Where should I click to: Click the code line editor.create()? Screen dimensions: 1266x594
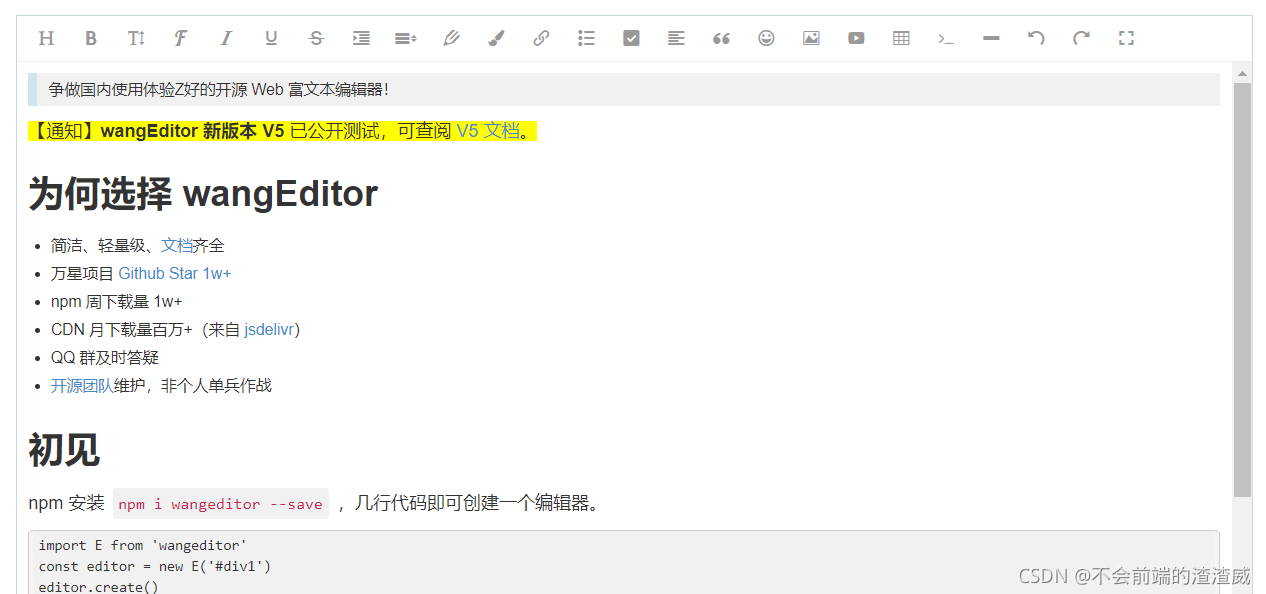pyautogui.click(x=98, y=587)
